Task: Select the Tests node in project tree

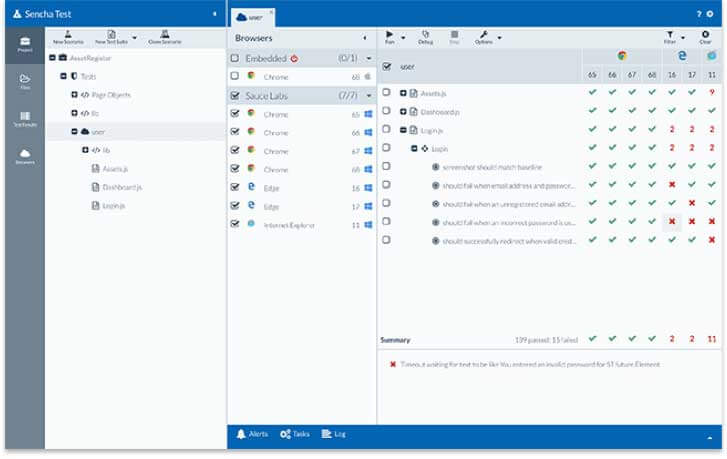Action: 88,76
